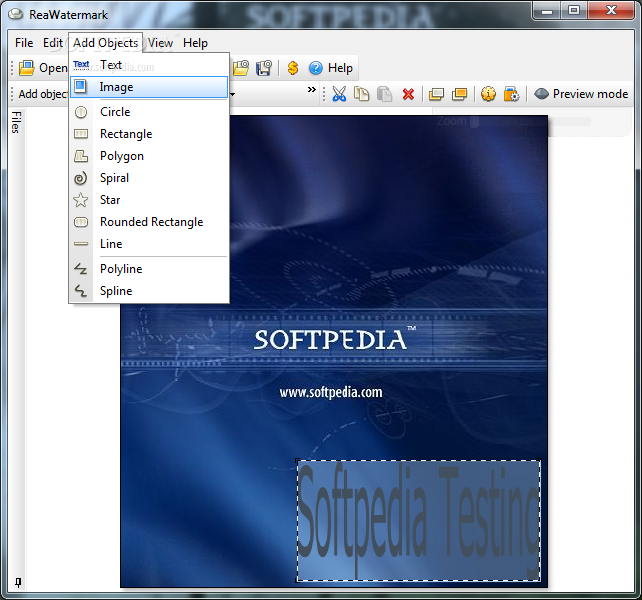642x600 pixels.
Task: Click the scissors Cut icon
Action: pyautogui.click(x=339, y=94)
